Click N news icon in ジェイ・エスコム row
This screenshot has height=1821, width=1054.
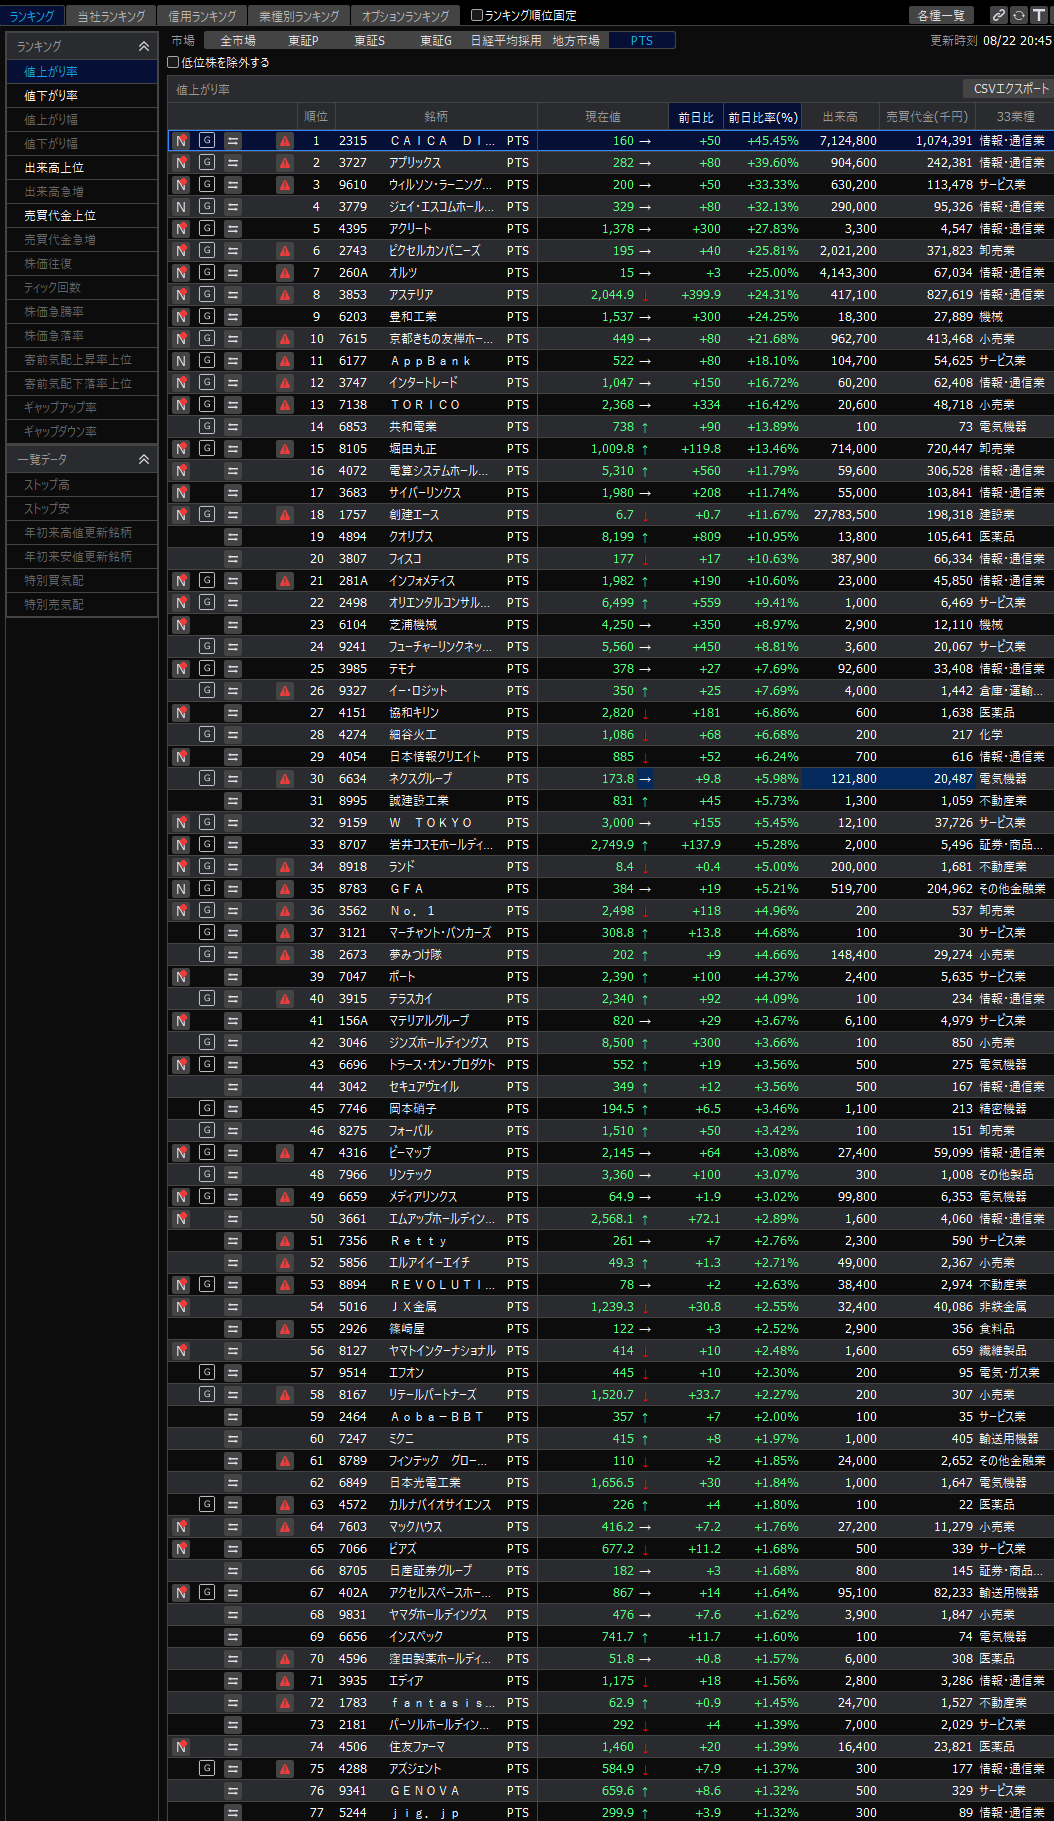click(181, 207)
